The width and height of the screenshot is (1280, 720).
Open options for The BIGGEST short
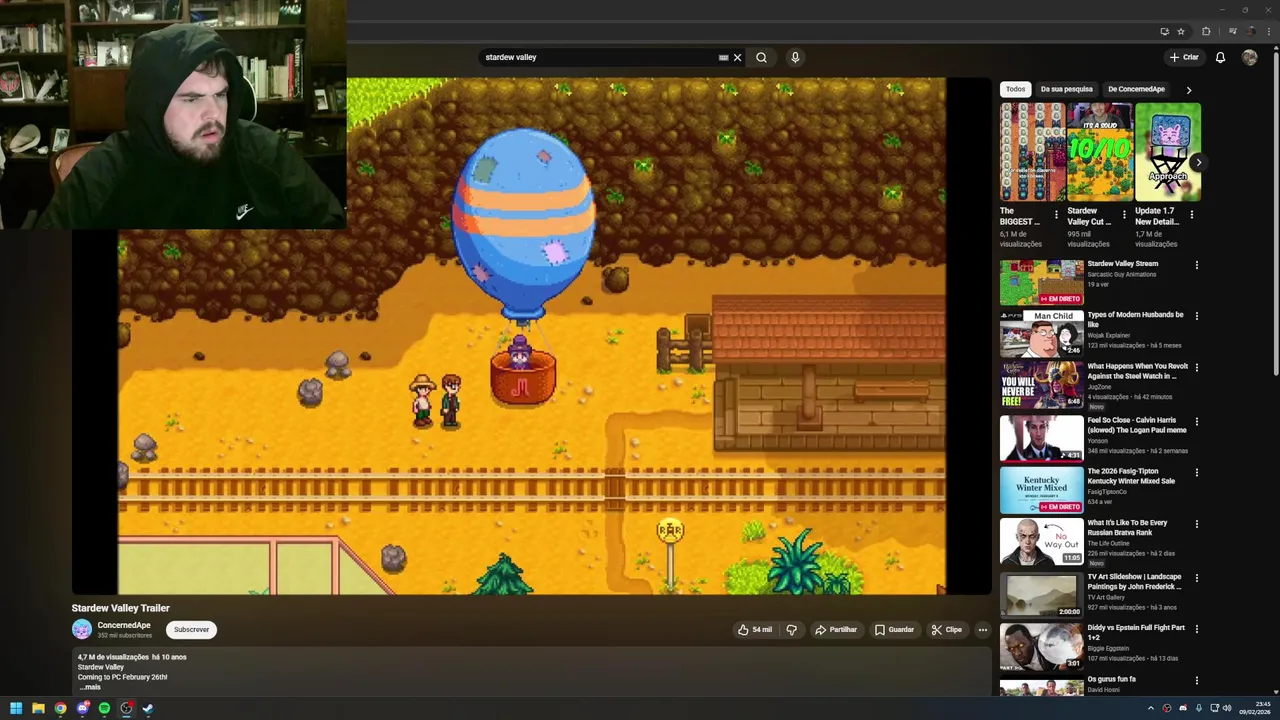pyautogui.click(x=1056, y=214)
